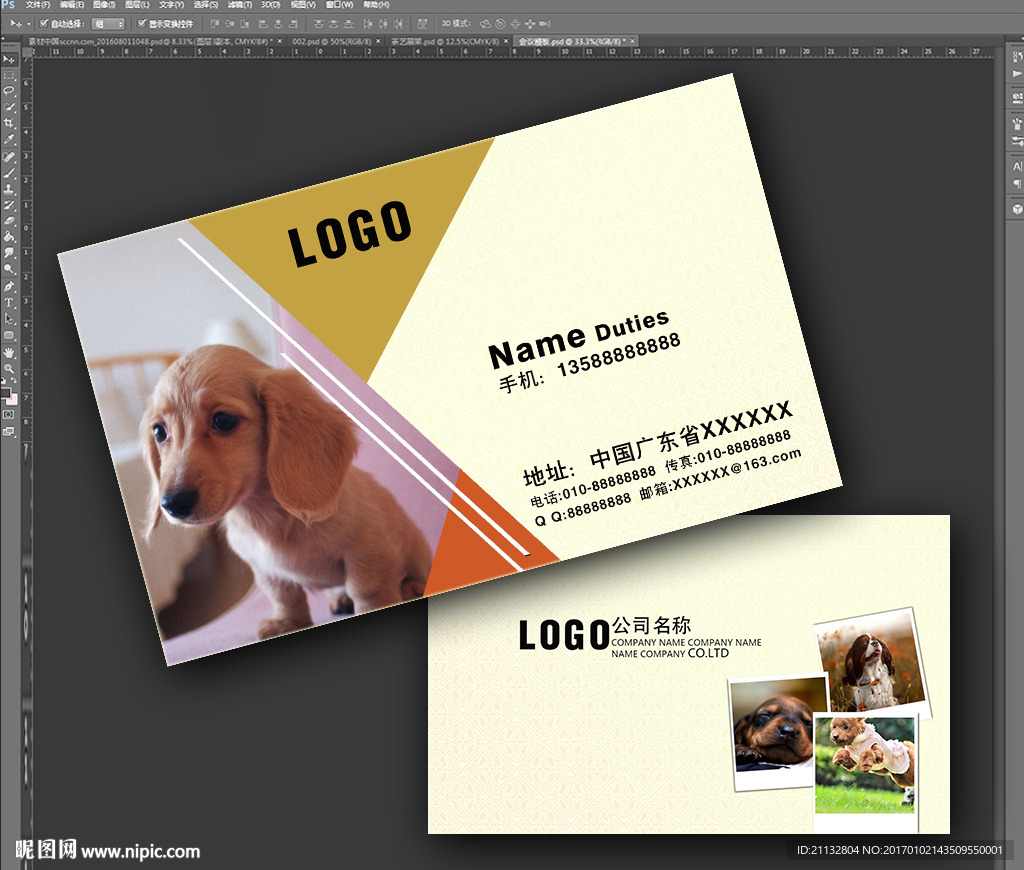Select the Pen tool
1024x870 pixels.
coord(9,286)
